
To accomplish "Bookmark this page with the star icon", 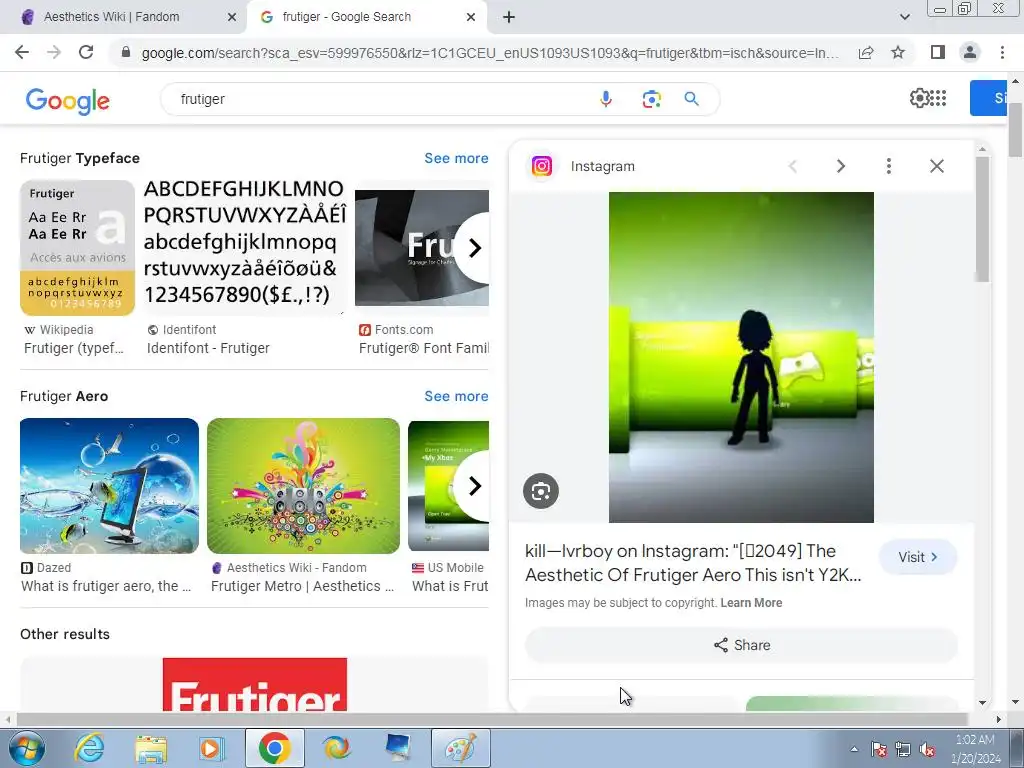I will pyautogui.click(x=898, y=52).
